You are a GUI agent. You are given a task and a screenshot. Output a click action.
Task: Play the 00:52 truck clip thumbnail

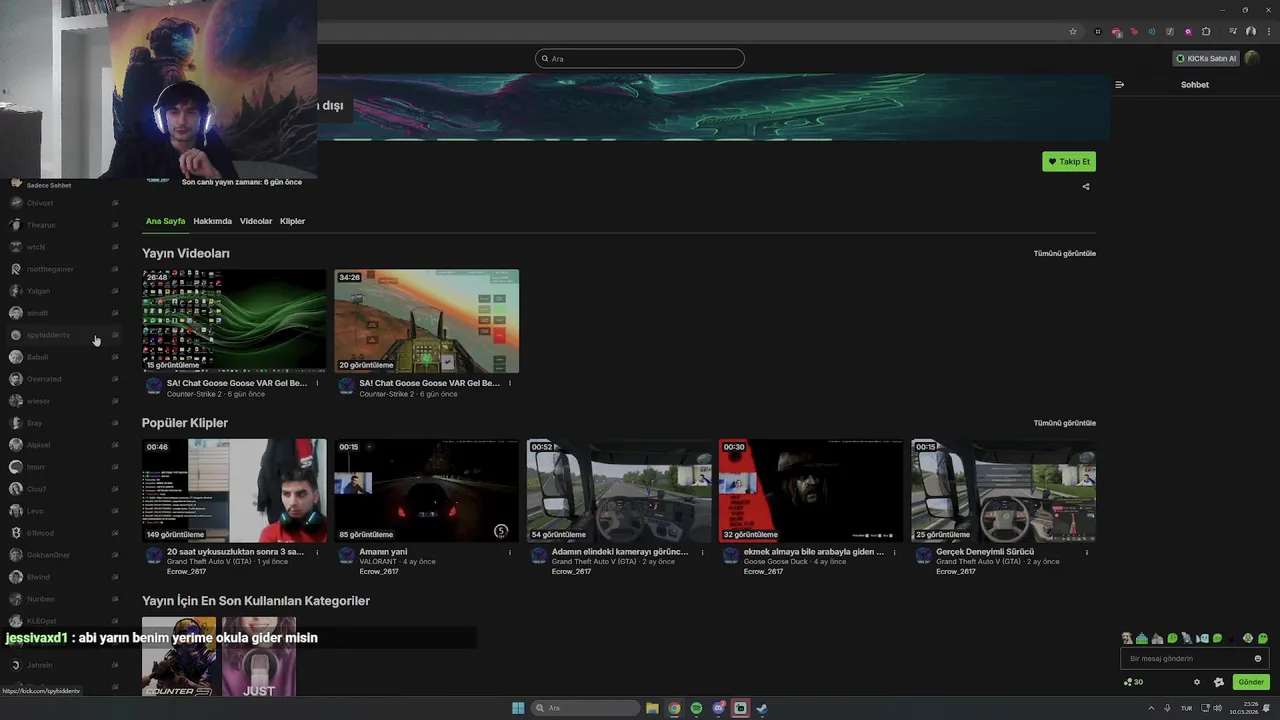[619, 491]
